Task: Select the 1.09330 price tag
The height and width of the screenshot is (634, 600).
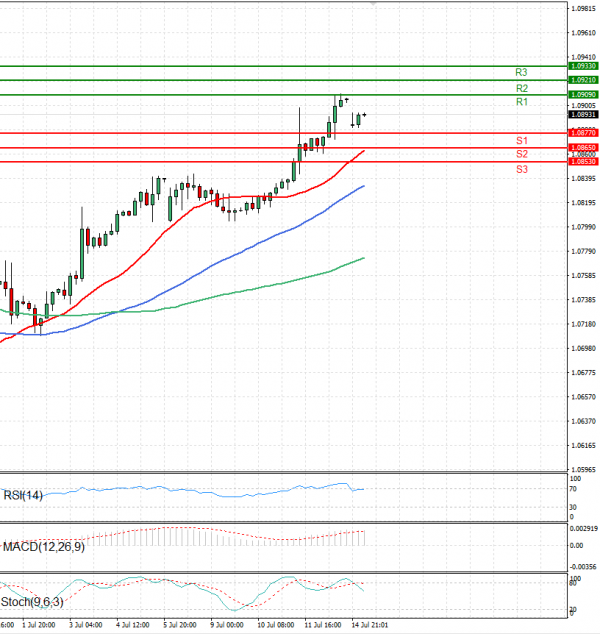Action: point(583,66)
